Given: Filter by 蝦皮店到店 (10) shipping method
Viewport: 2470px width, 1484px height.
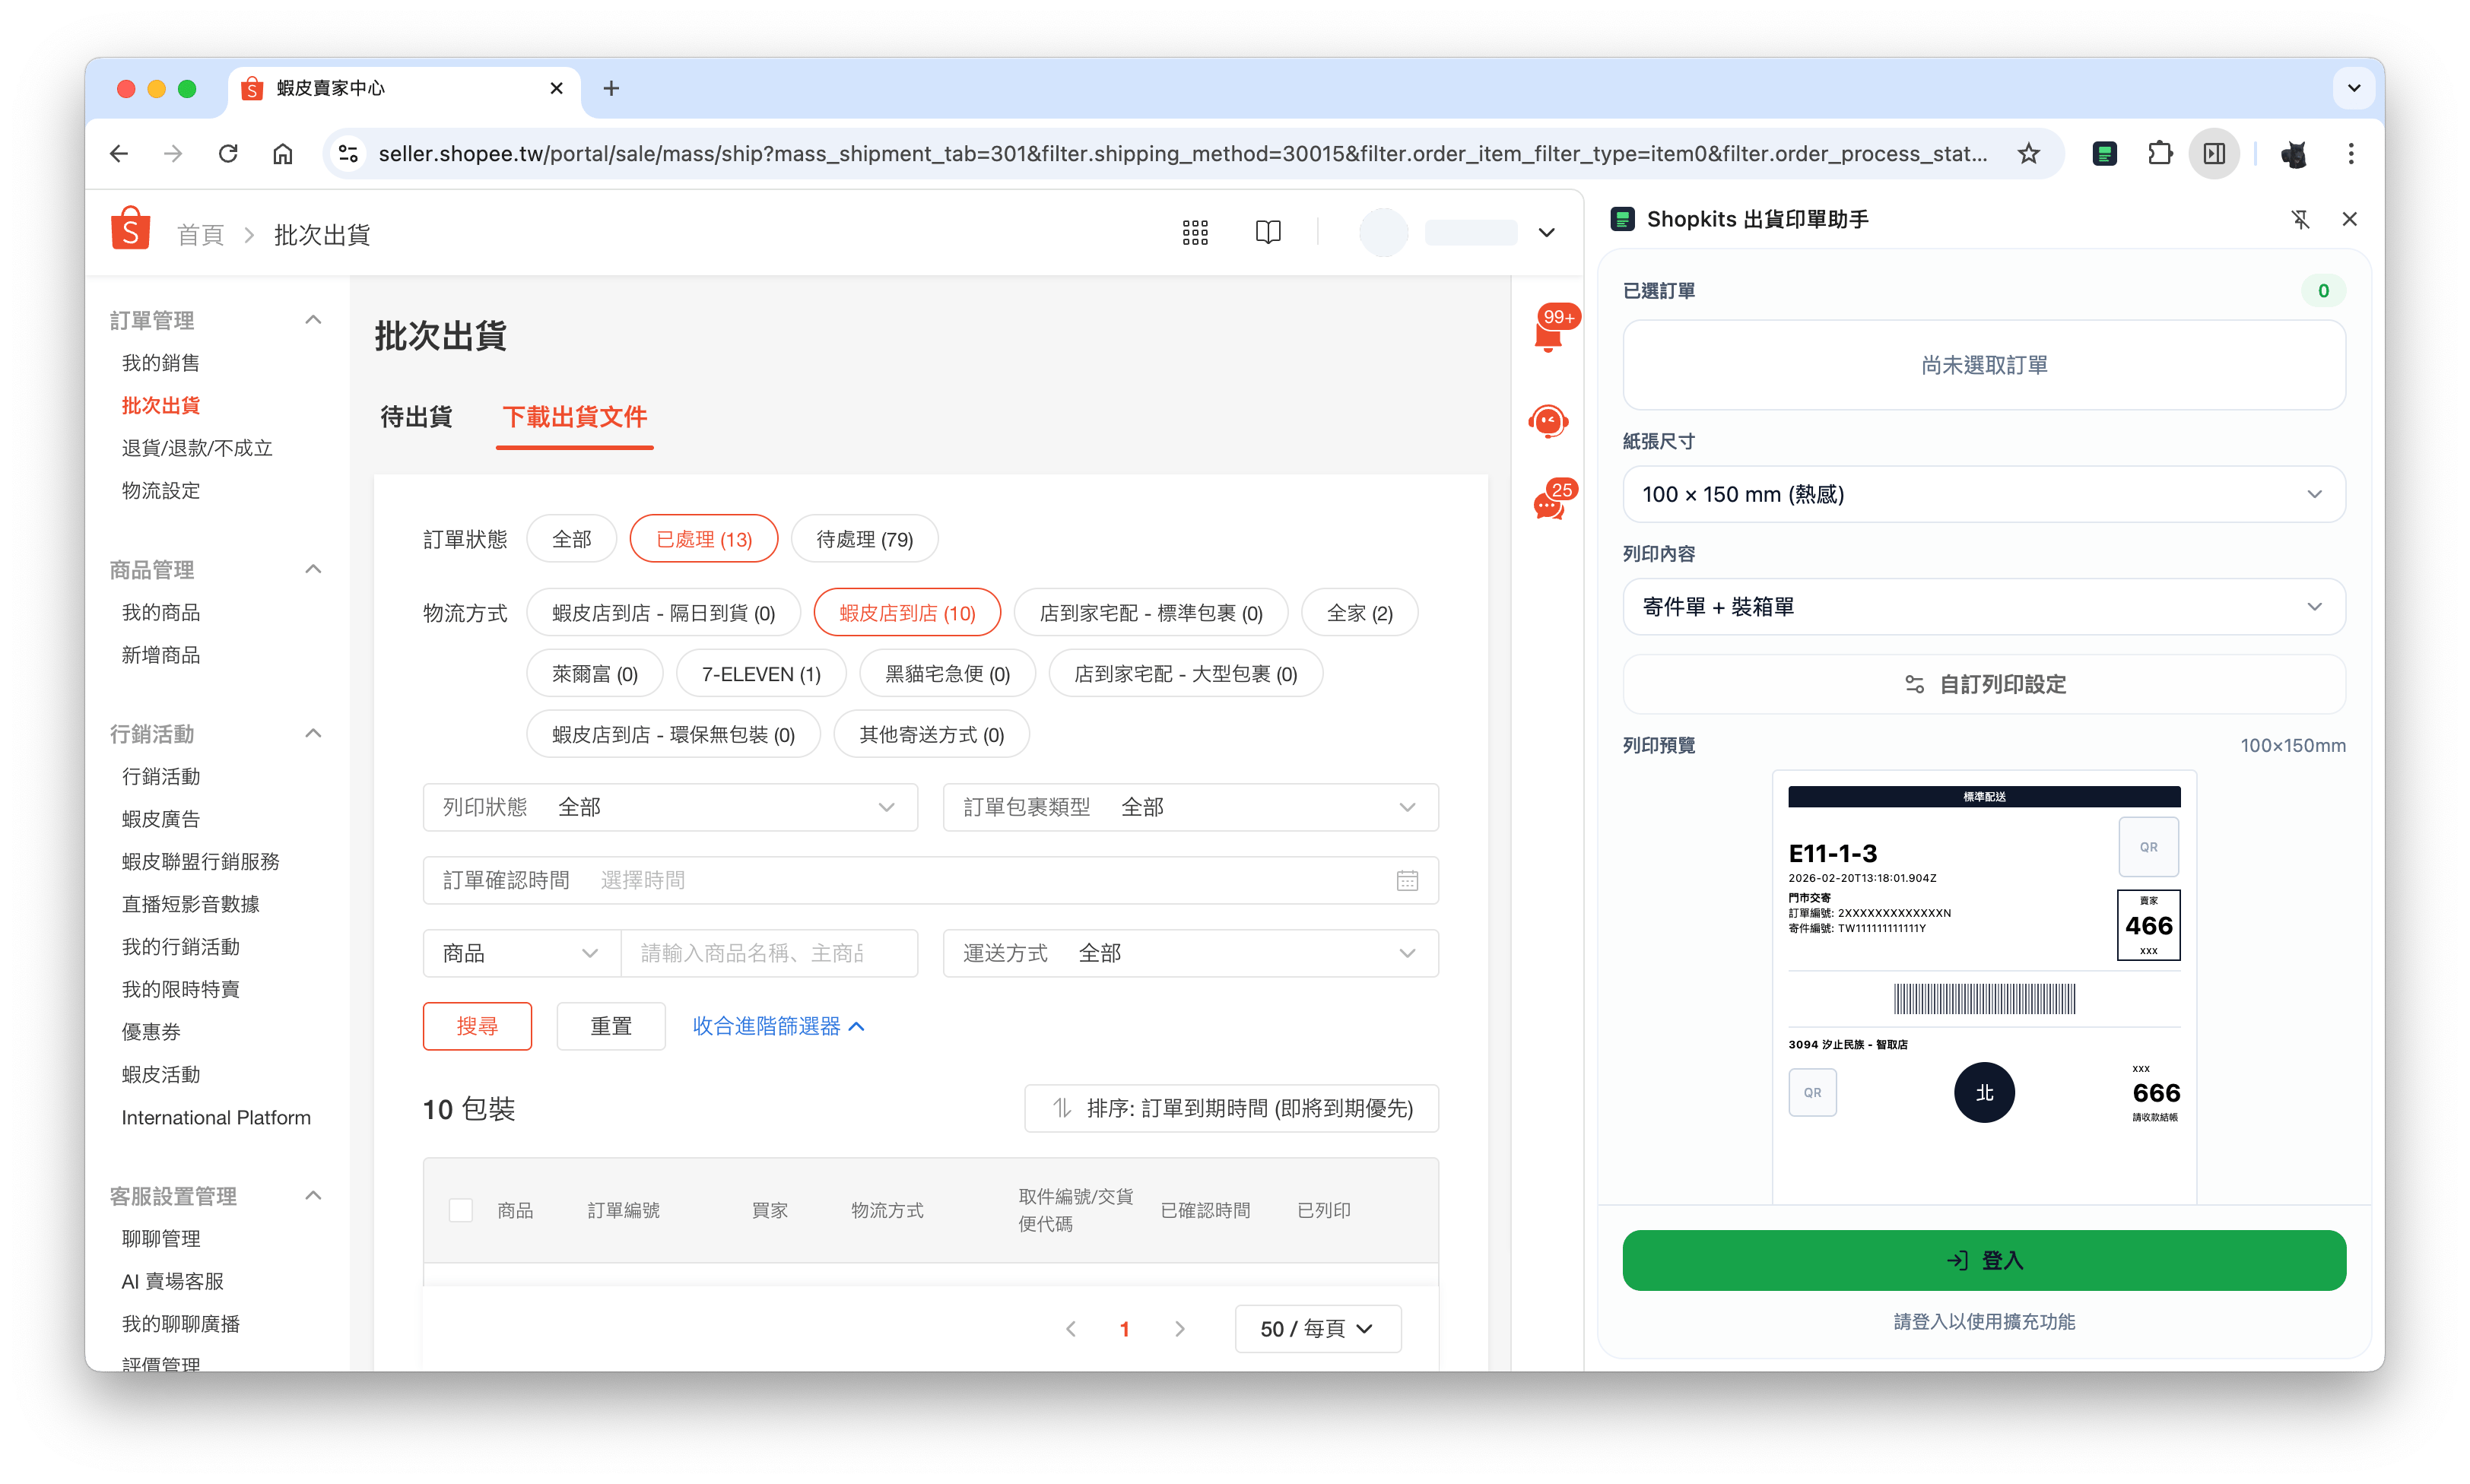Looking at the screenshot, I should 907,613.
